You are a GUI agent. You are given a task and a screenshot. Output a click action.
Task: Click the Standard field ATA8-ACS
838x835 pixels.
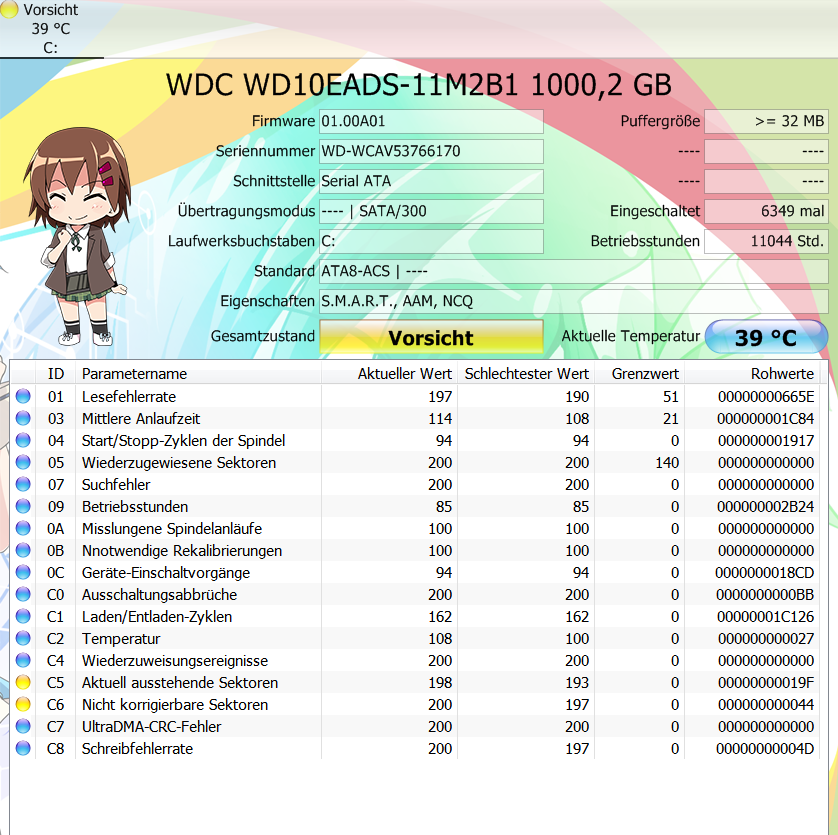[x=573, y=271]
